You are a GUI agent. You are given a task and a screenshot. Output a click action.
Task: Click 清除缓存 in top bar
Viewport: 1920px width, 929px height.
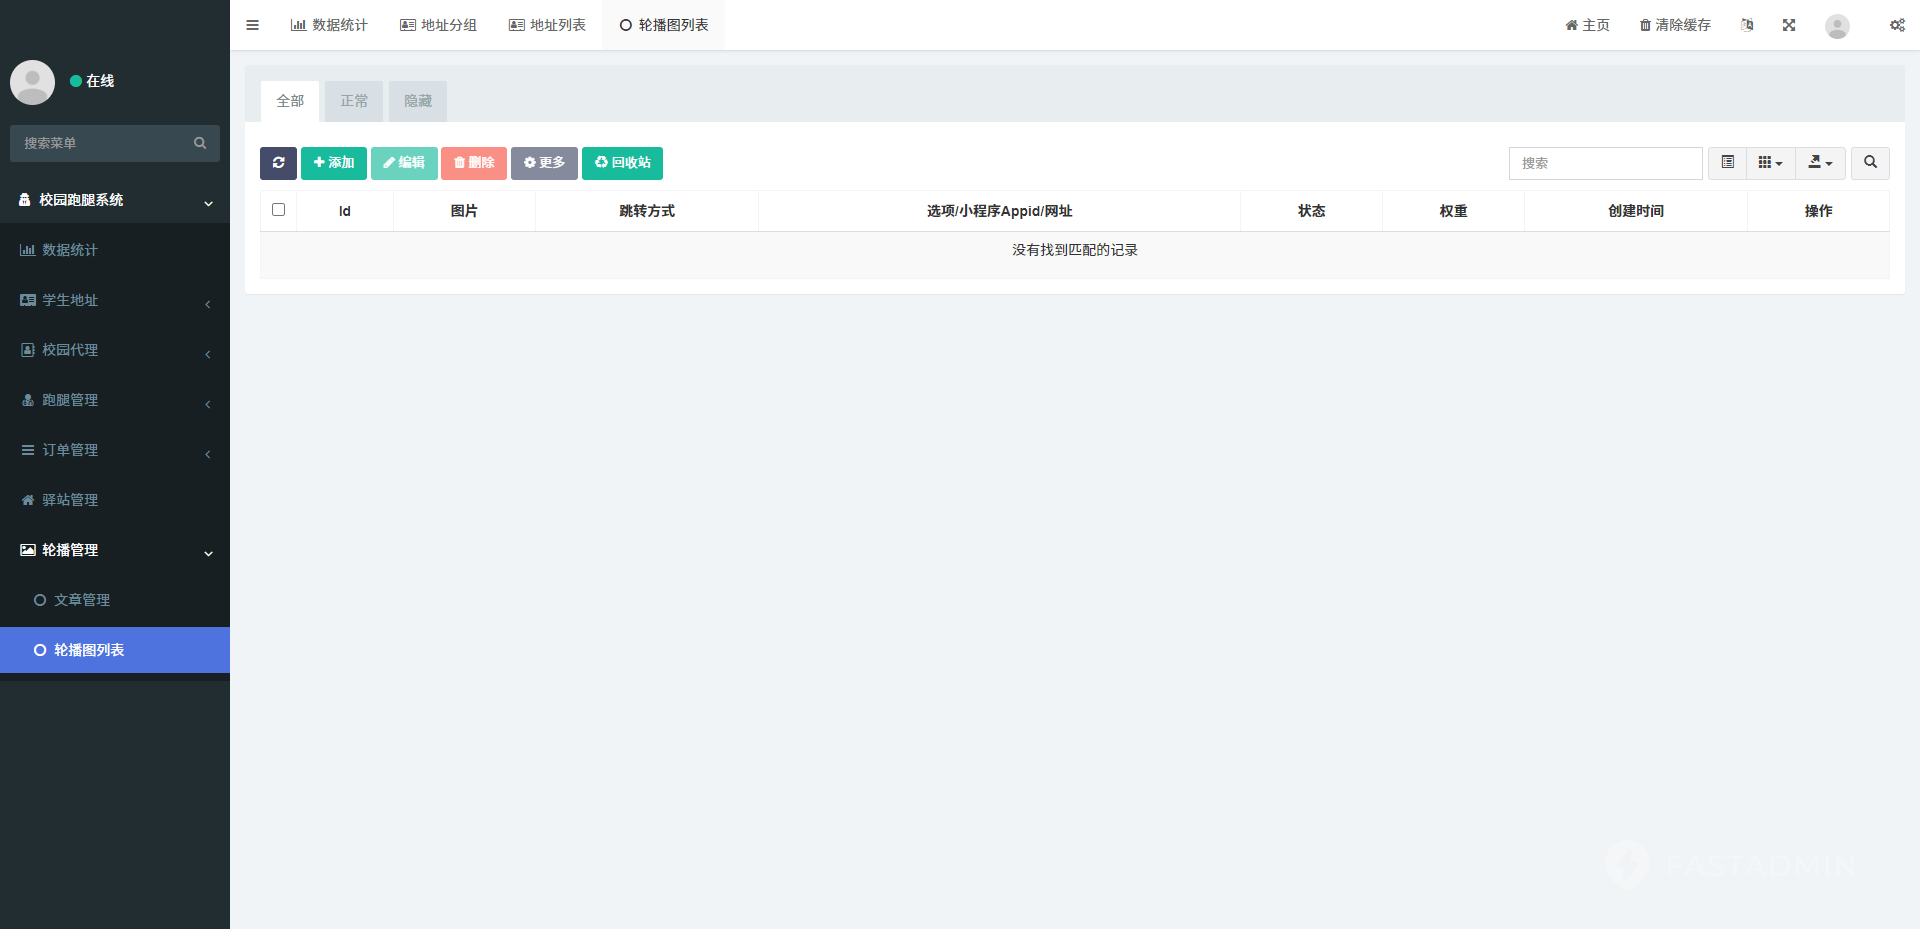1675,25
